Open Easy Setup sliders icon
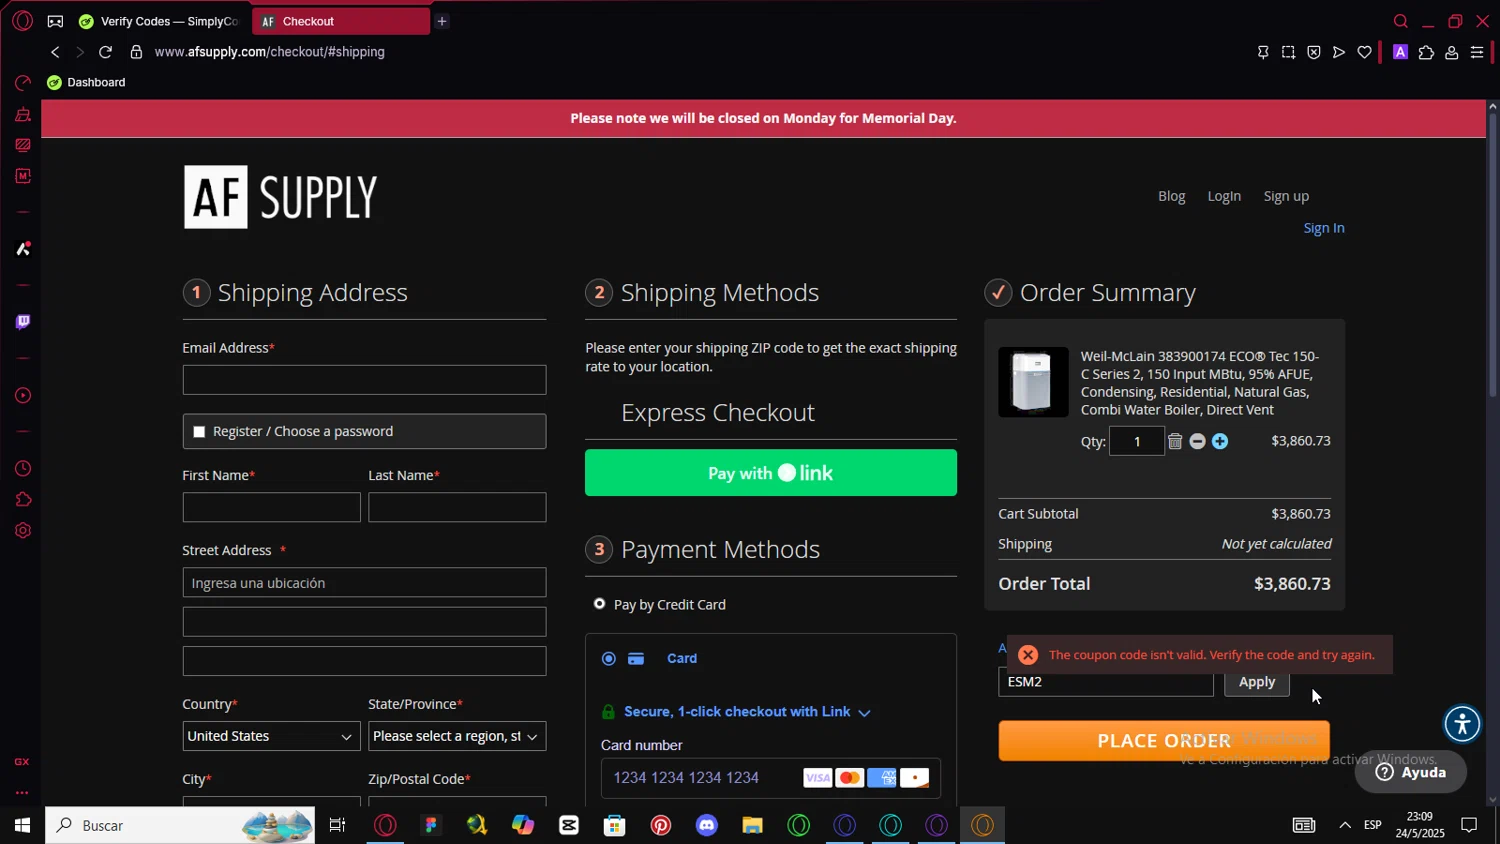 point(1477,53)
